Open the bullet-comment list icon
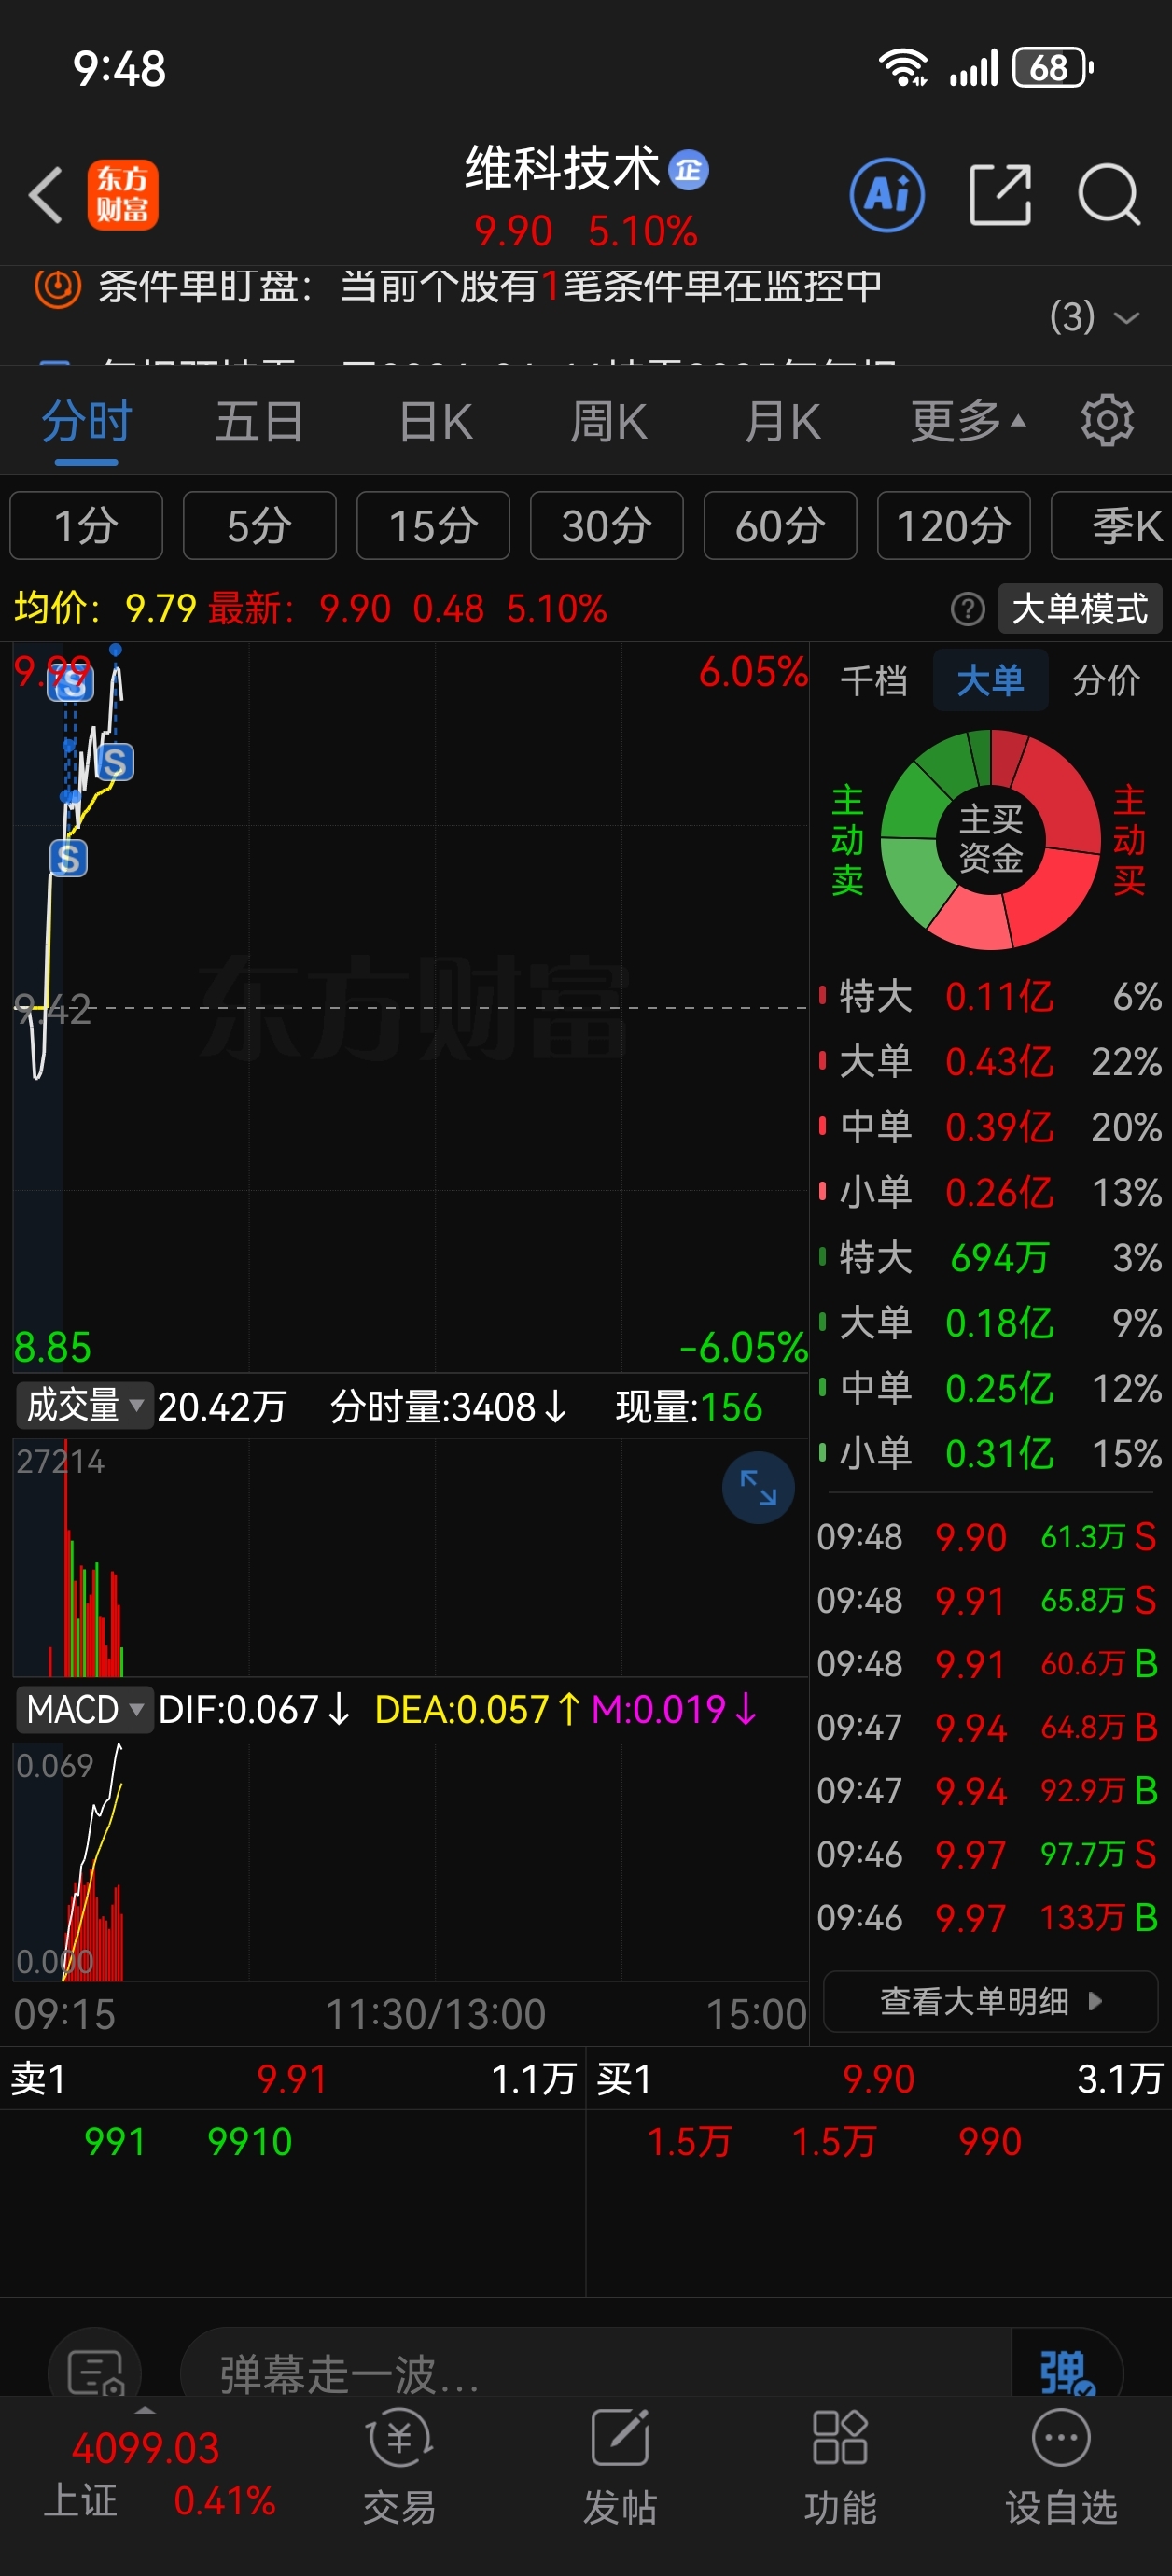 pyautogui.click(x=95, y=2370)
